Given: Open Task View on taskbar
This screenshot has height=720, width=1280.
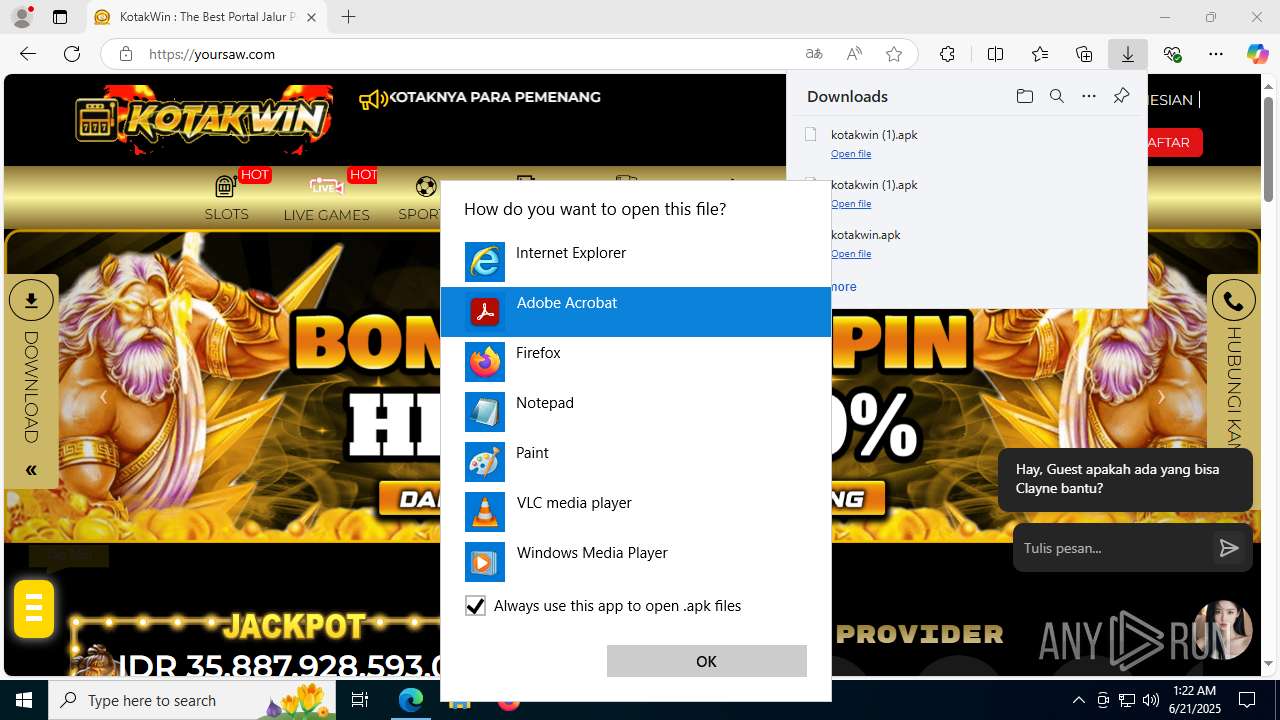Looking at the screenshot, I should [361, 700].
